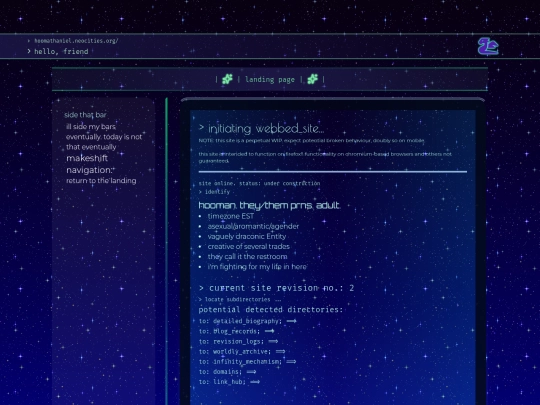The height and width of the screenshot is (405, 540).
Task: Click the green sparkle icon left of landing page
Action: [x=227, y=79]
